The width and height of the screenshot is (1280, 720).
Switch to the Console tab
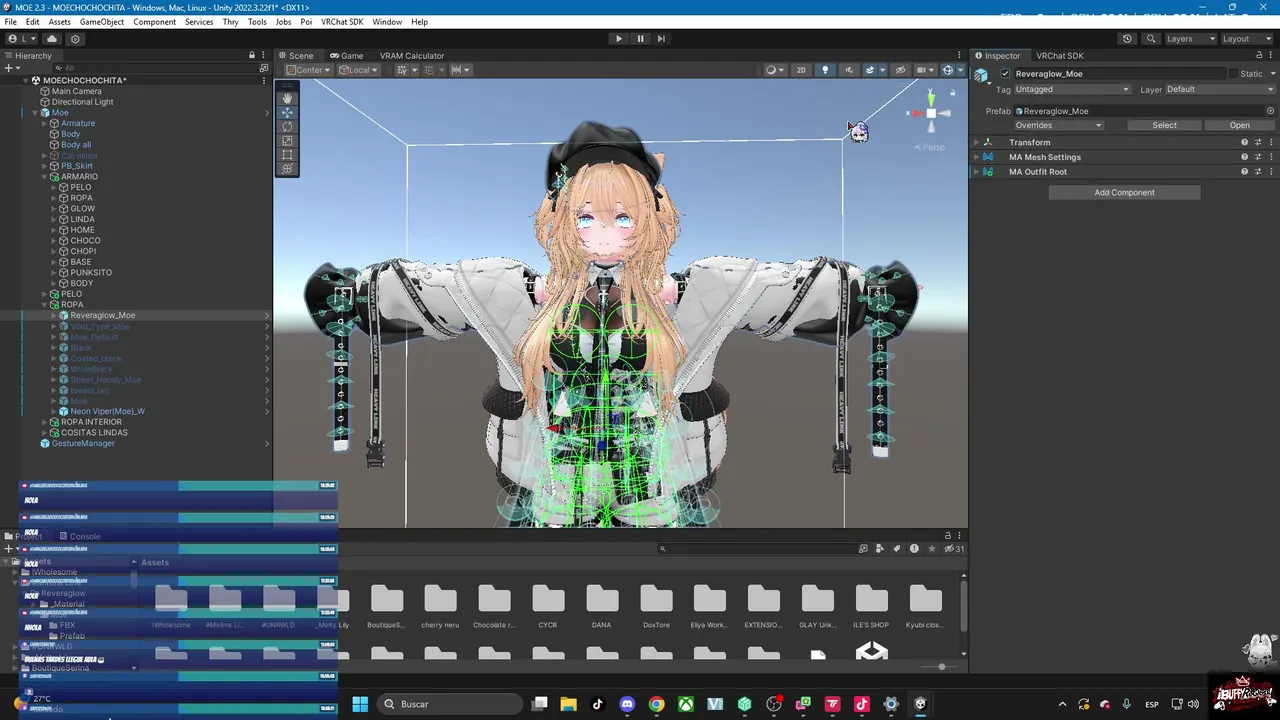tap(78, 536)
